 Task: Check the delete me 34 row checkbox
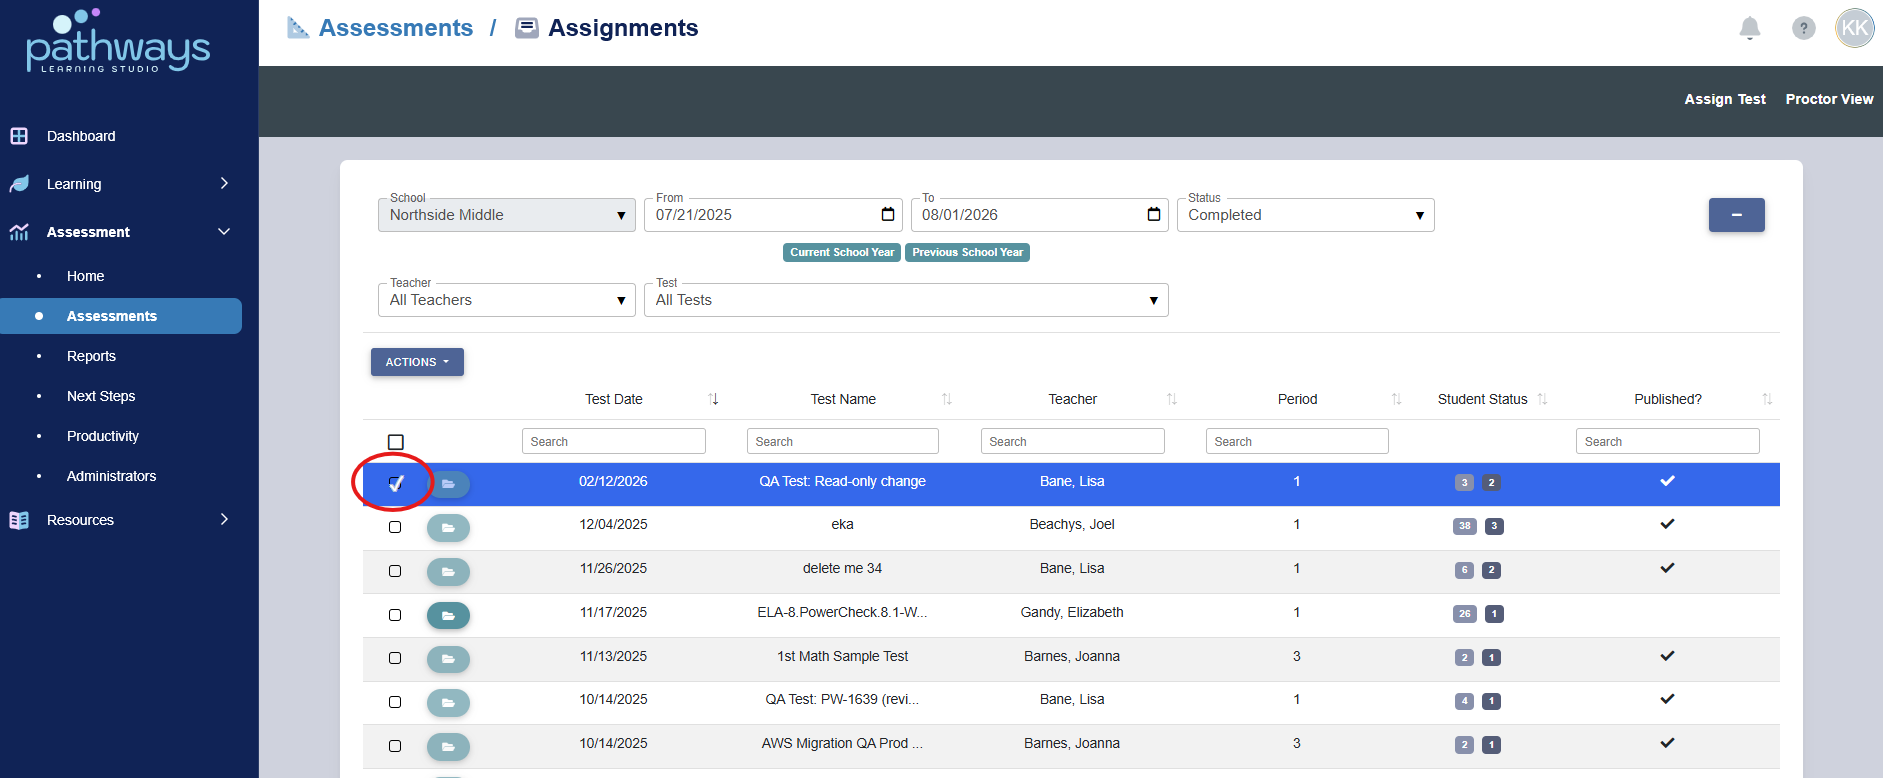click(x=395, y=571)
